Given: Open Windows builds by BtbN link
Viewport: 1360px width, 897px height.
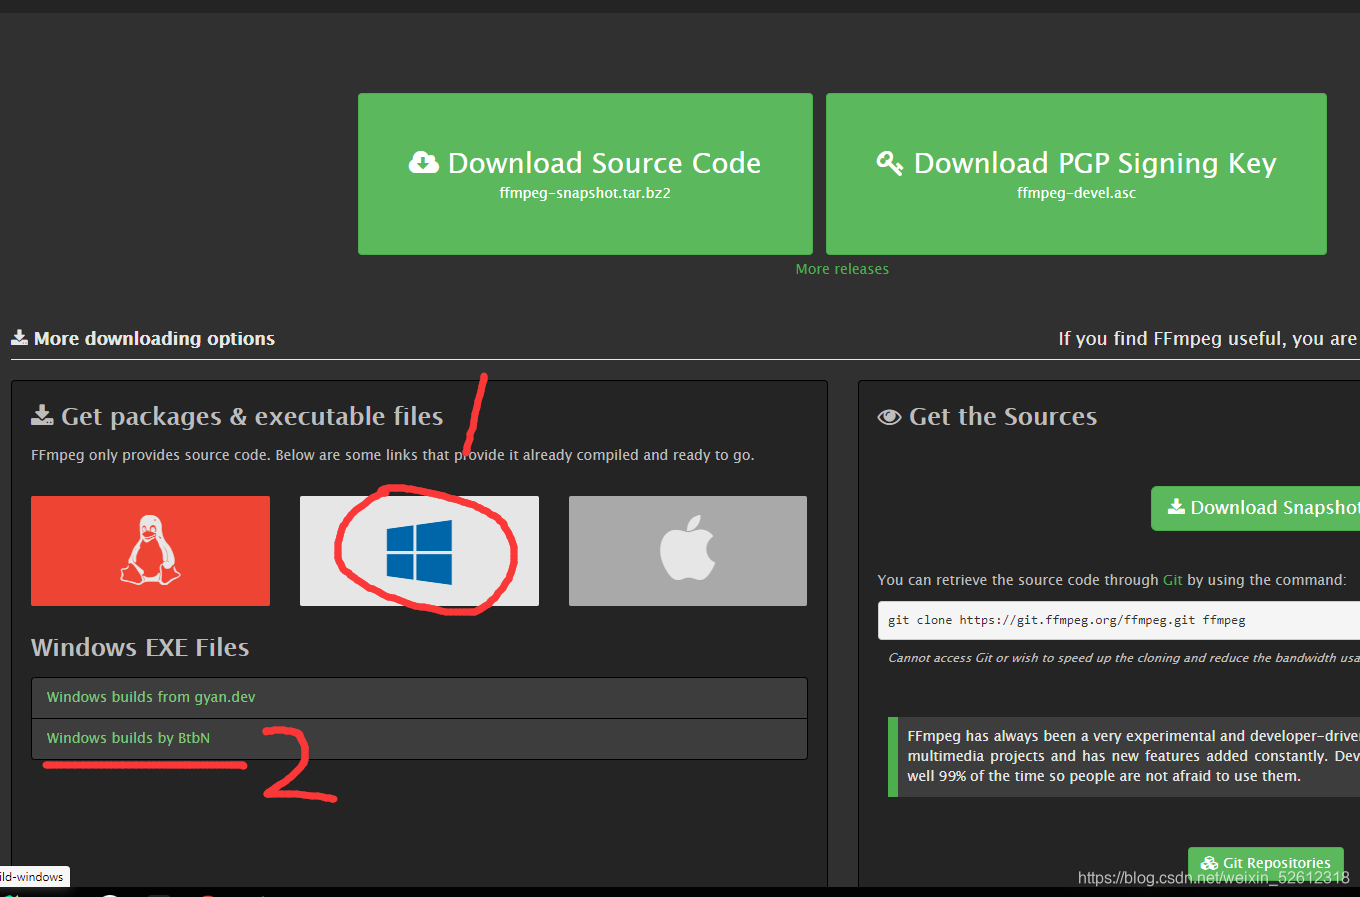Looking at the screenshot, I should pos(128,738).
